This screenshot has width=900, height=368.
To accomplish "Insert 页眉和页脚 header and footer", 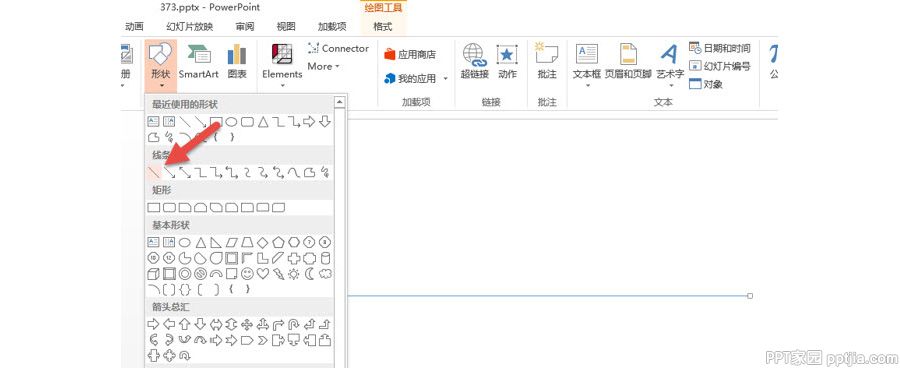I will [x=628, y=61].
